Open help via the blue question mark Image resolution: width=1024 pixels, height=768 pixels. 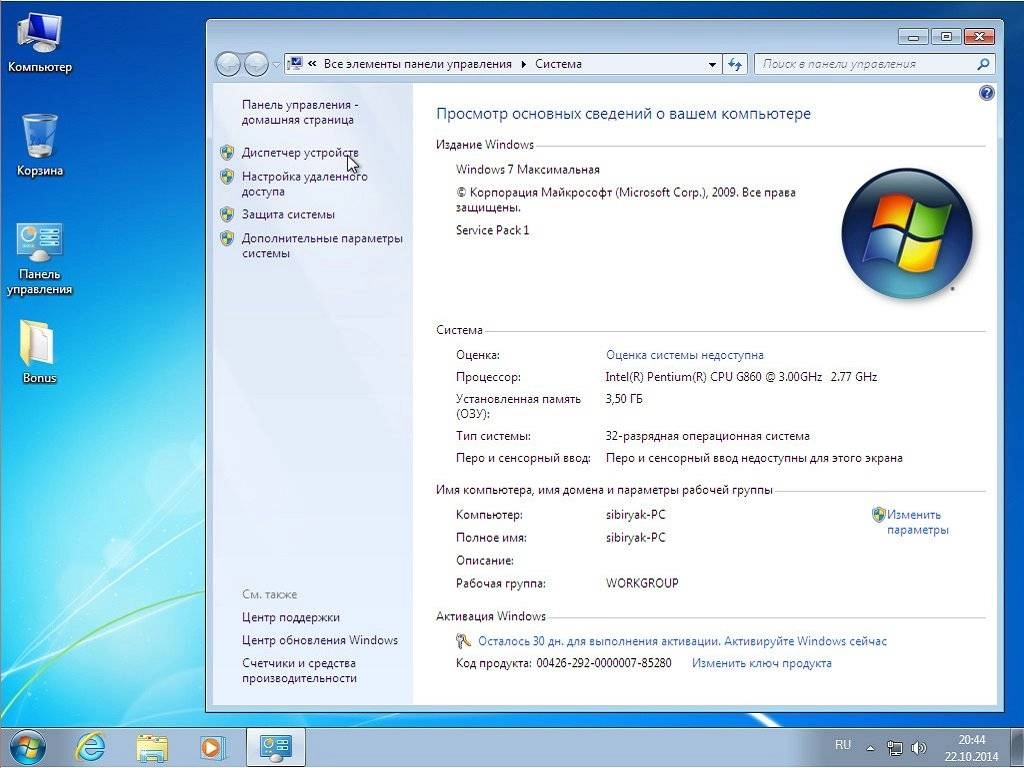[x=986, y=93]
